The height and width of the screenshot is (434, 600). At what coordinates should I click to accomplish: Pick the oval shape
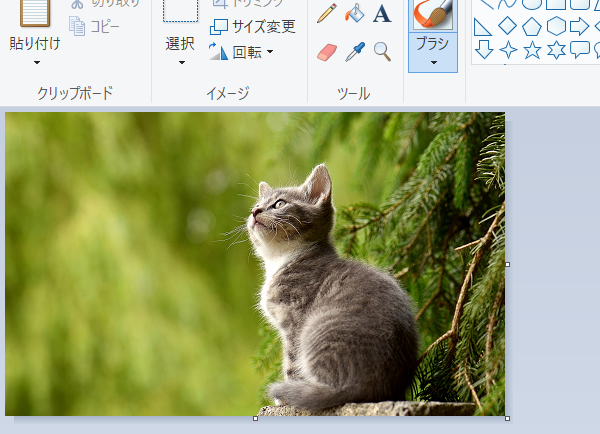click(532, 4)
